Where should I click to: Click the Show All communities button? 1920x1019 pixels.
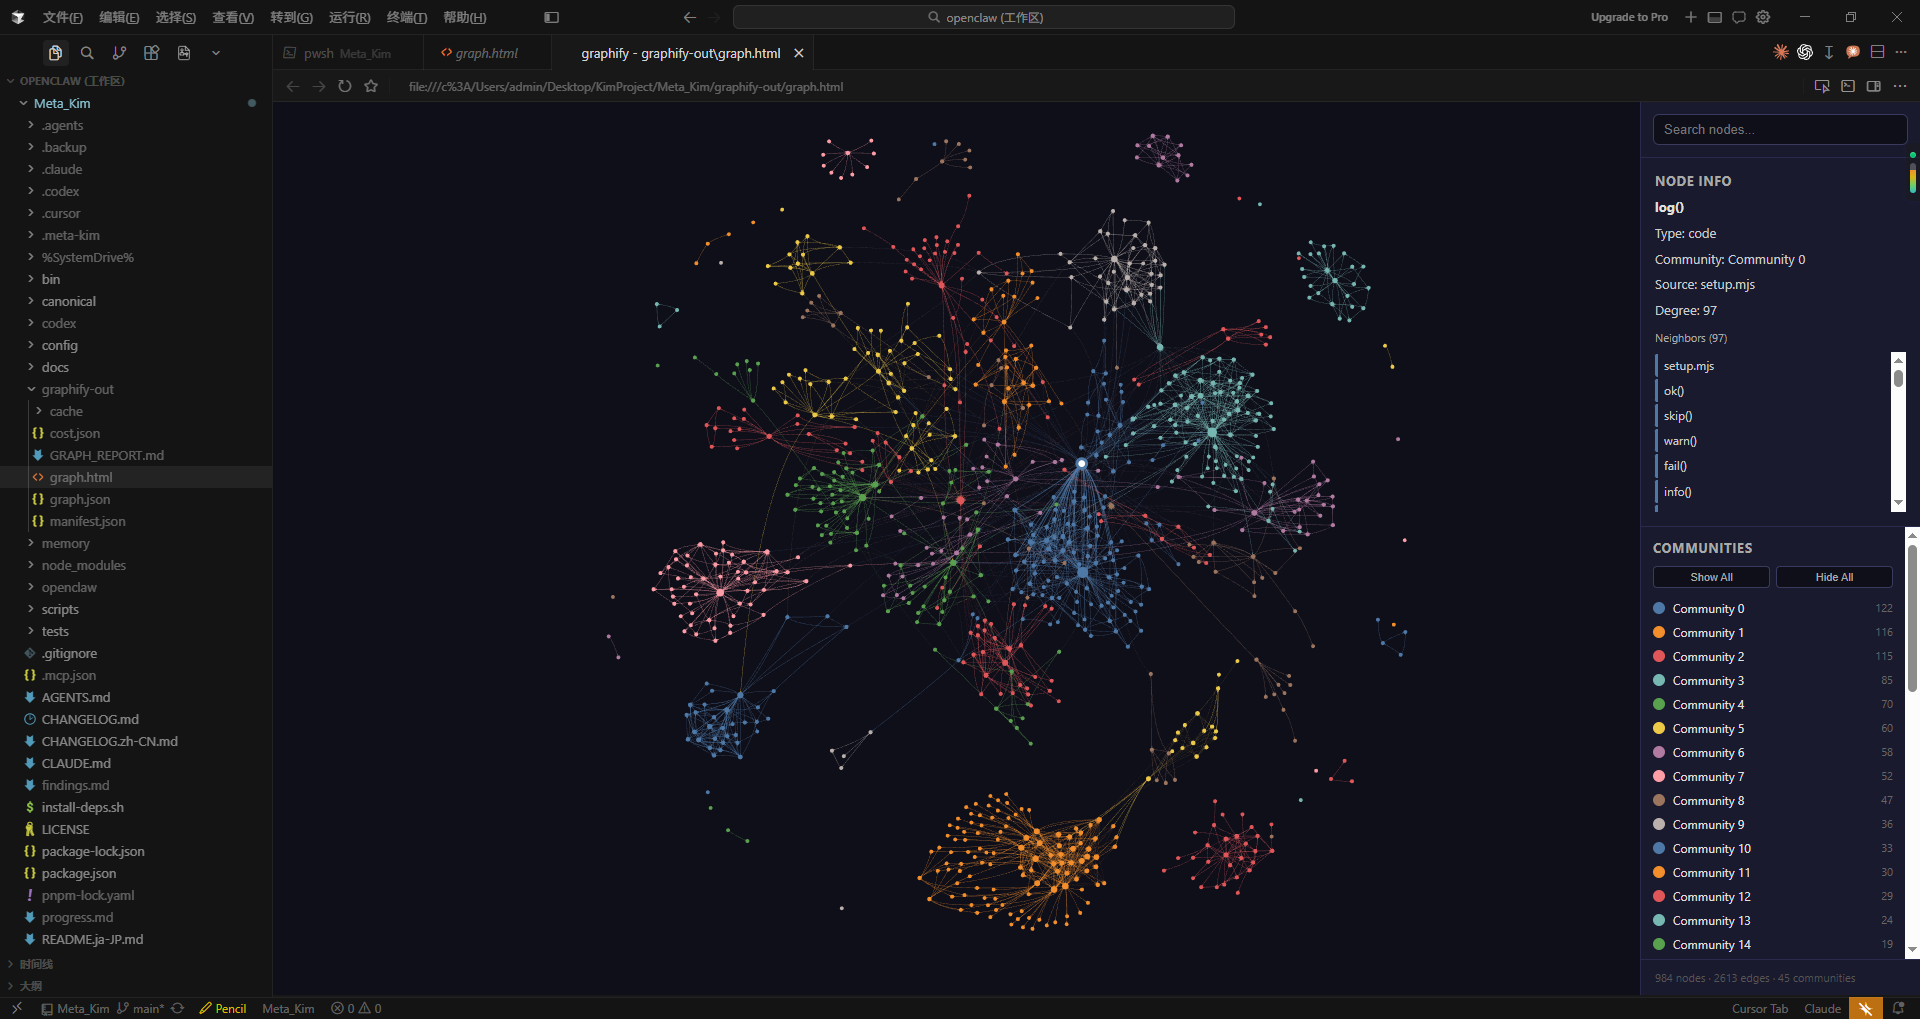1711,577
